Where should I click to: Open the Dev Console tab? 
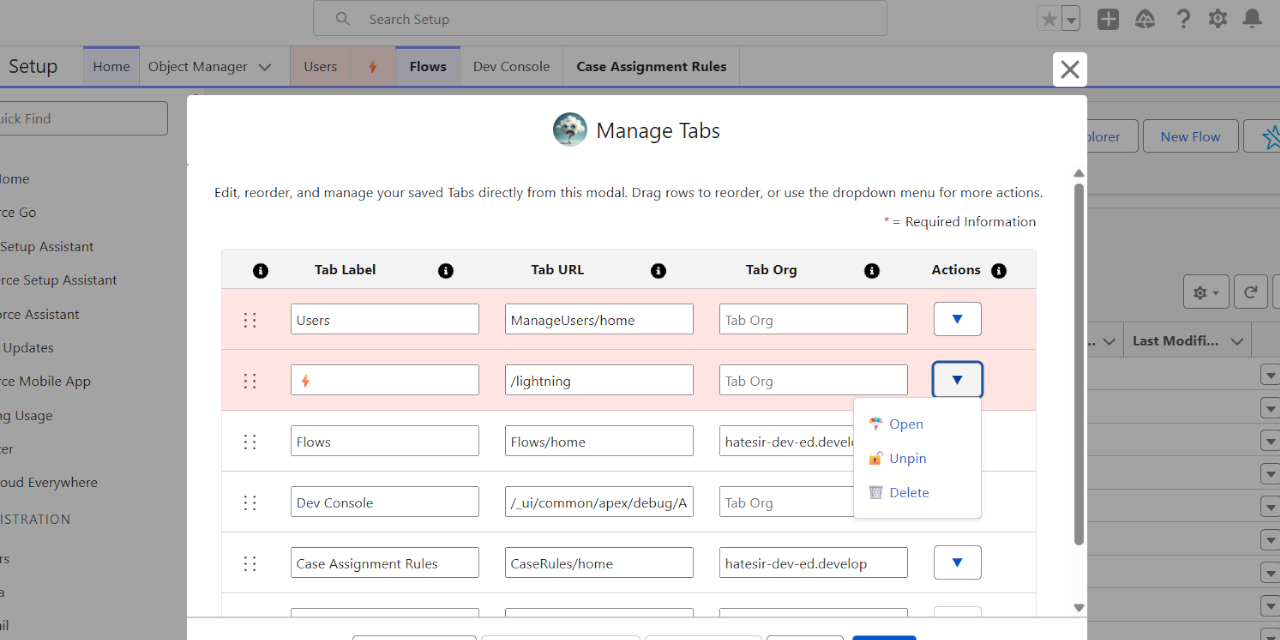511,67
